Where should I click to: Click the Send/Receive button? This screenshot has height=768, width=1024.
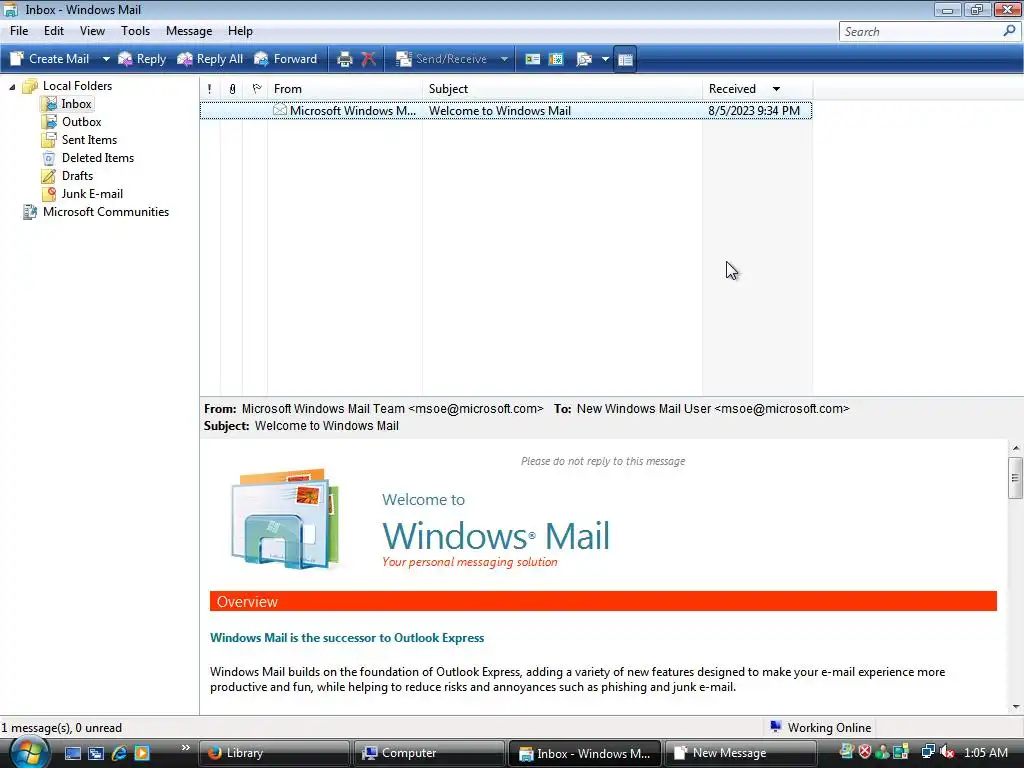[x=442, y=59]
